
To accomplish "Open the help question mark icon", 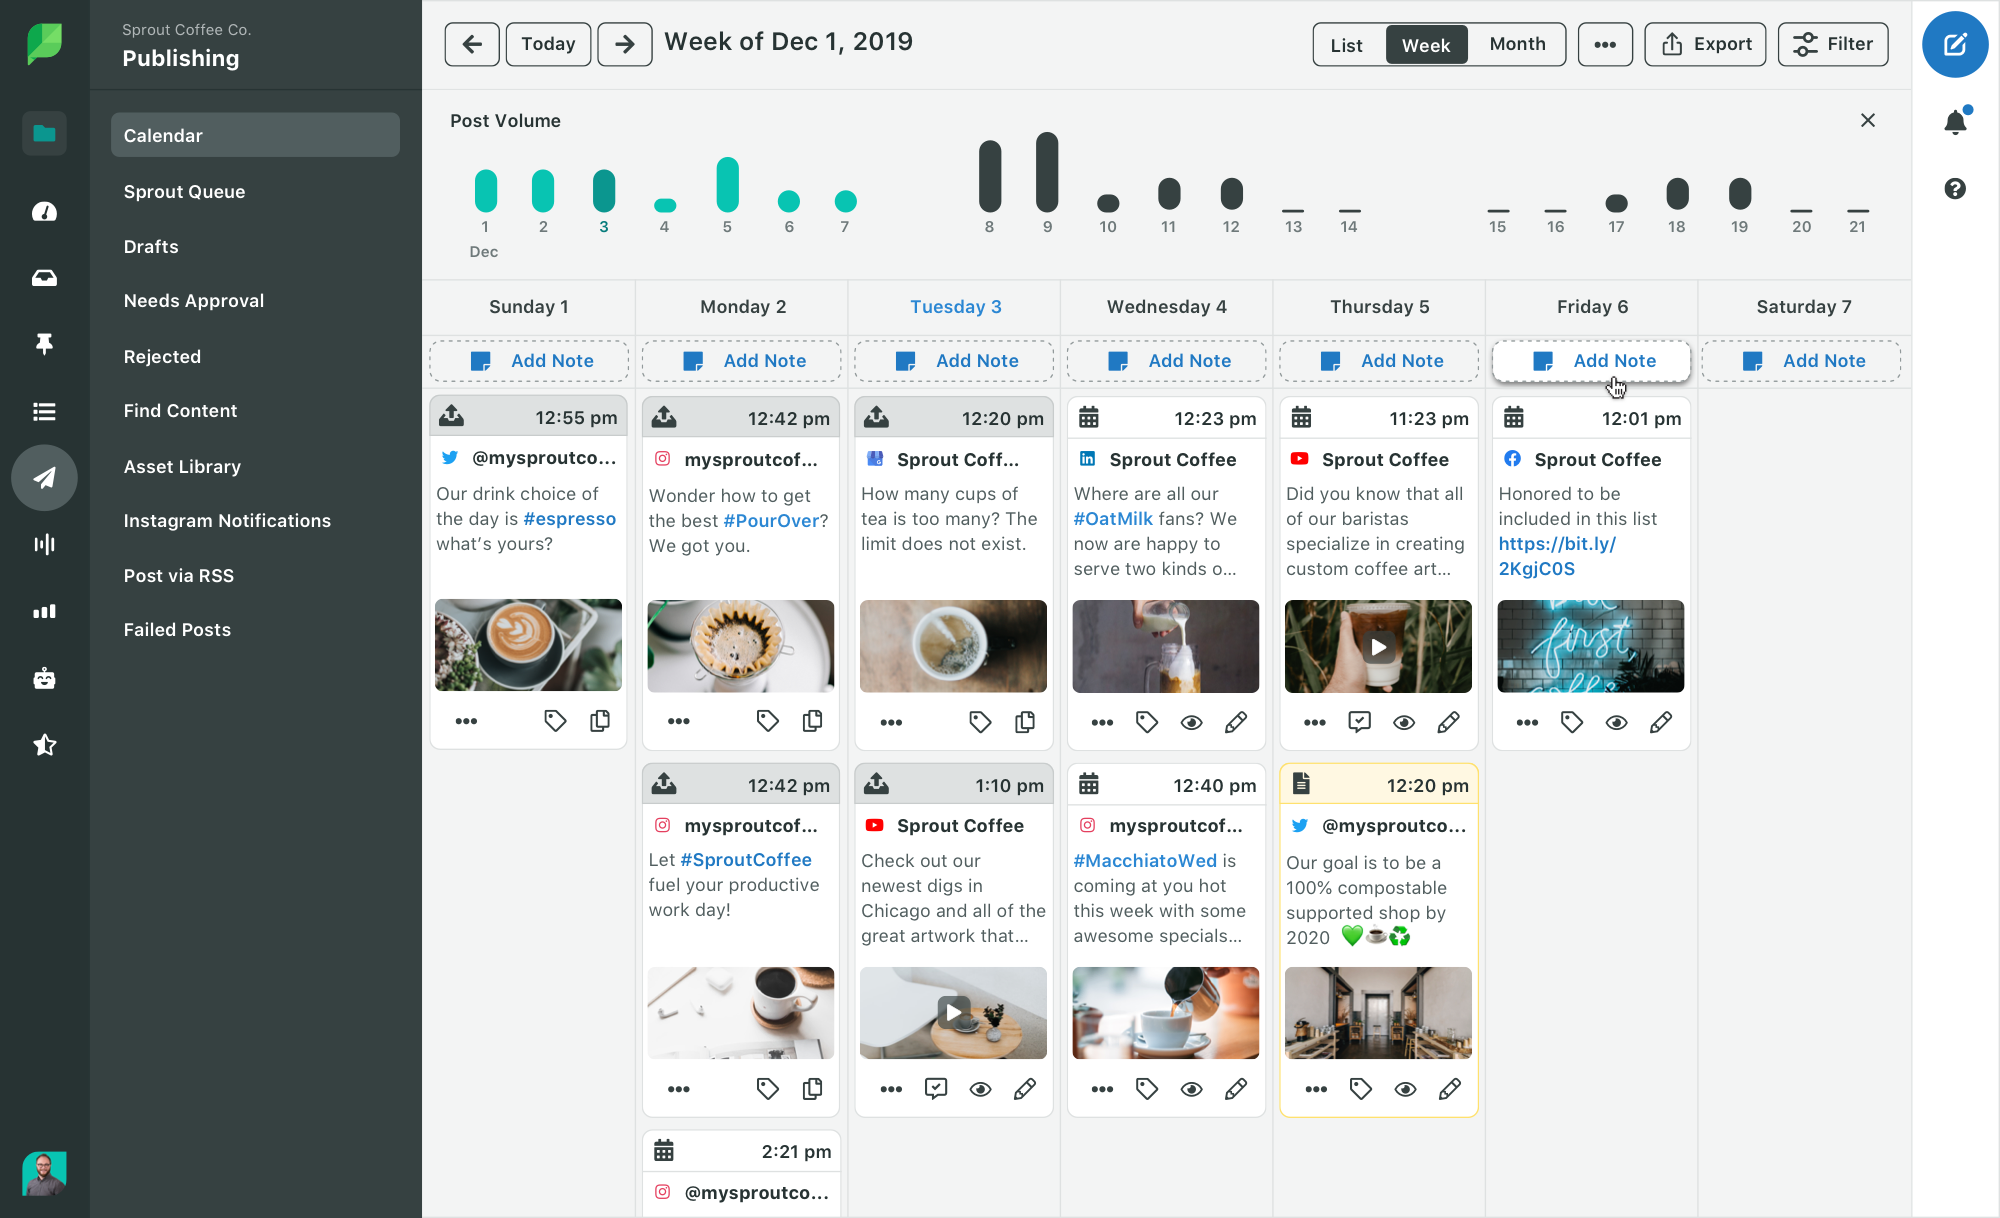I will (1955, 189).
